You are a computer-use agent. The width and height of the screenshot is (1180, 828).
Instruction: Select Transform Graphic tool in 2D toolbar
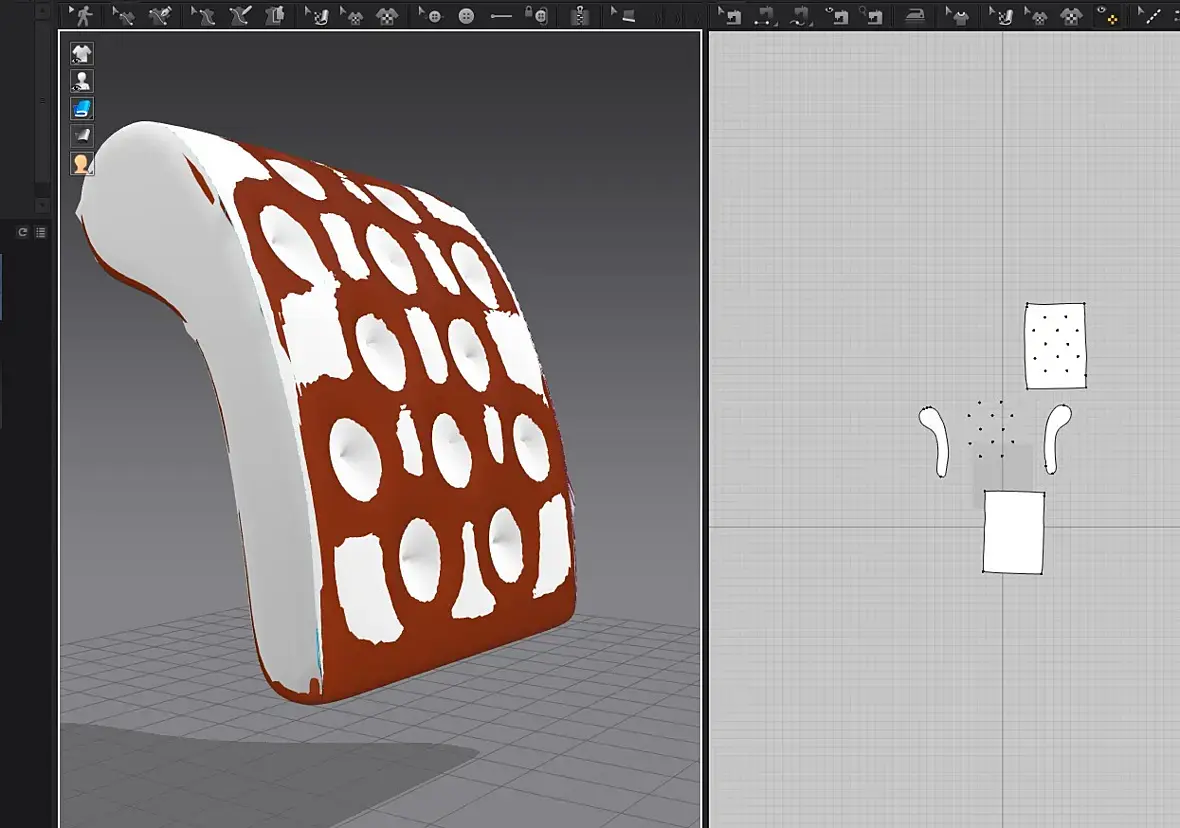tap(1036, 14)
